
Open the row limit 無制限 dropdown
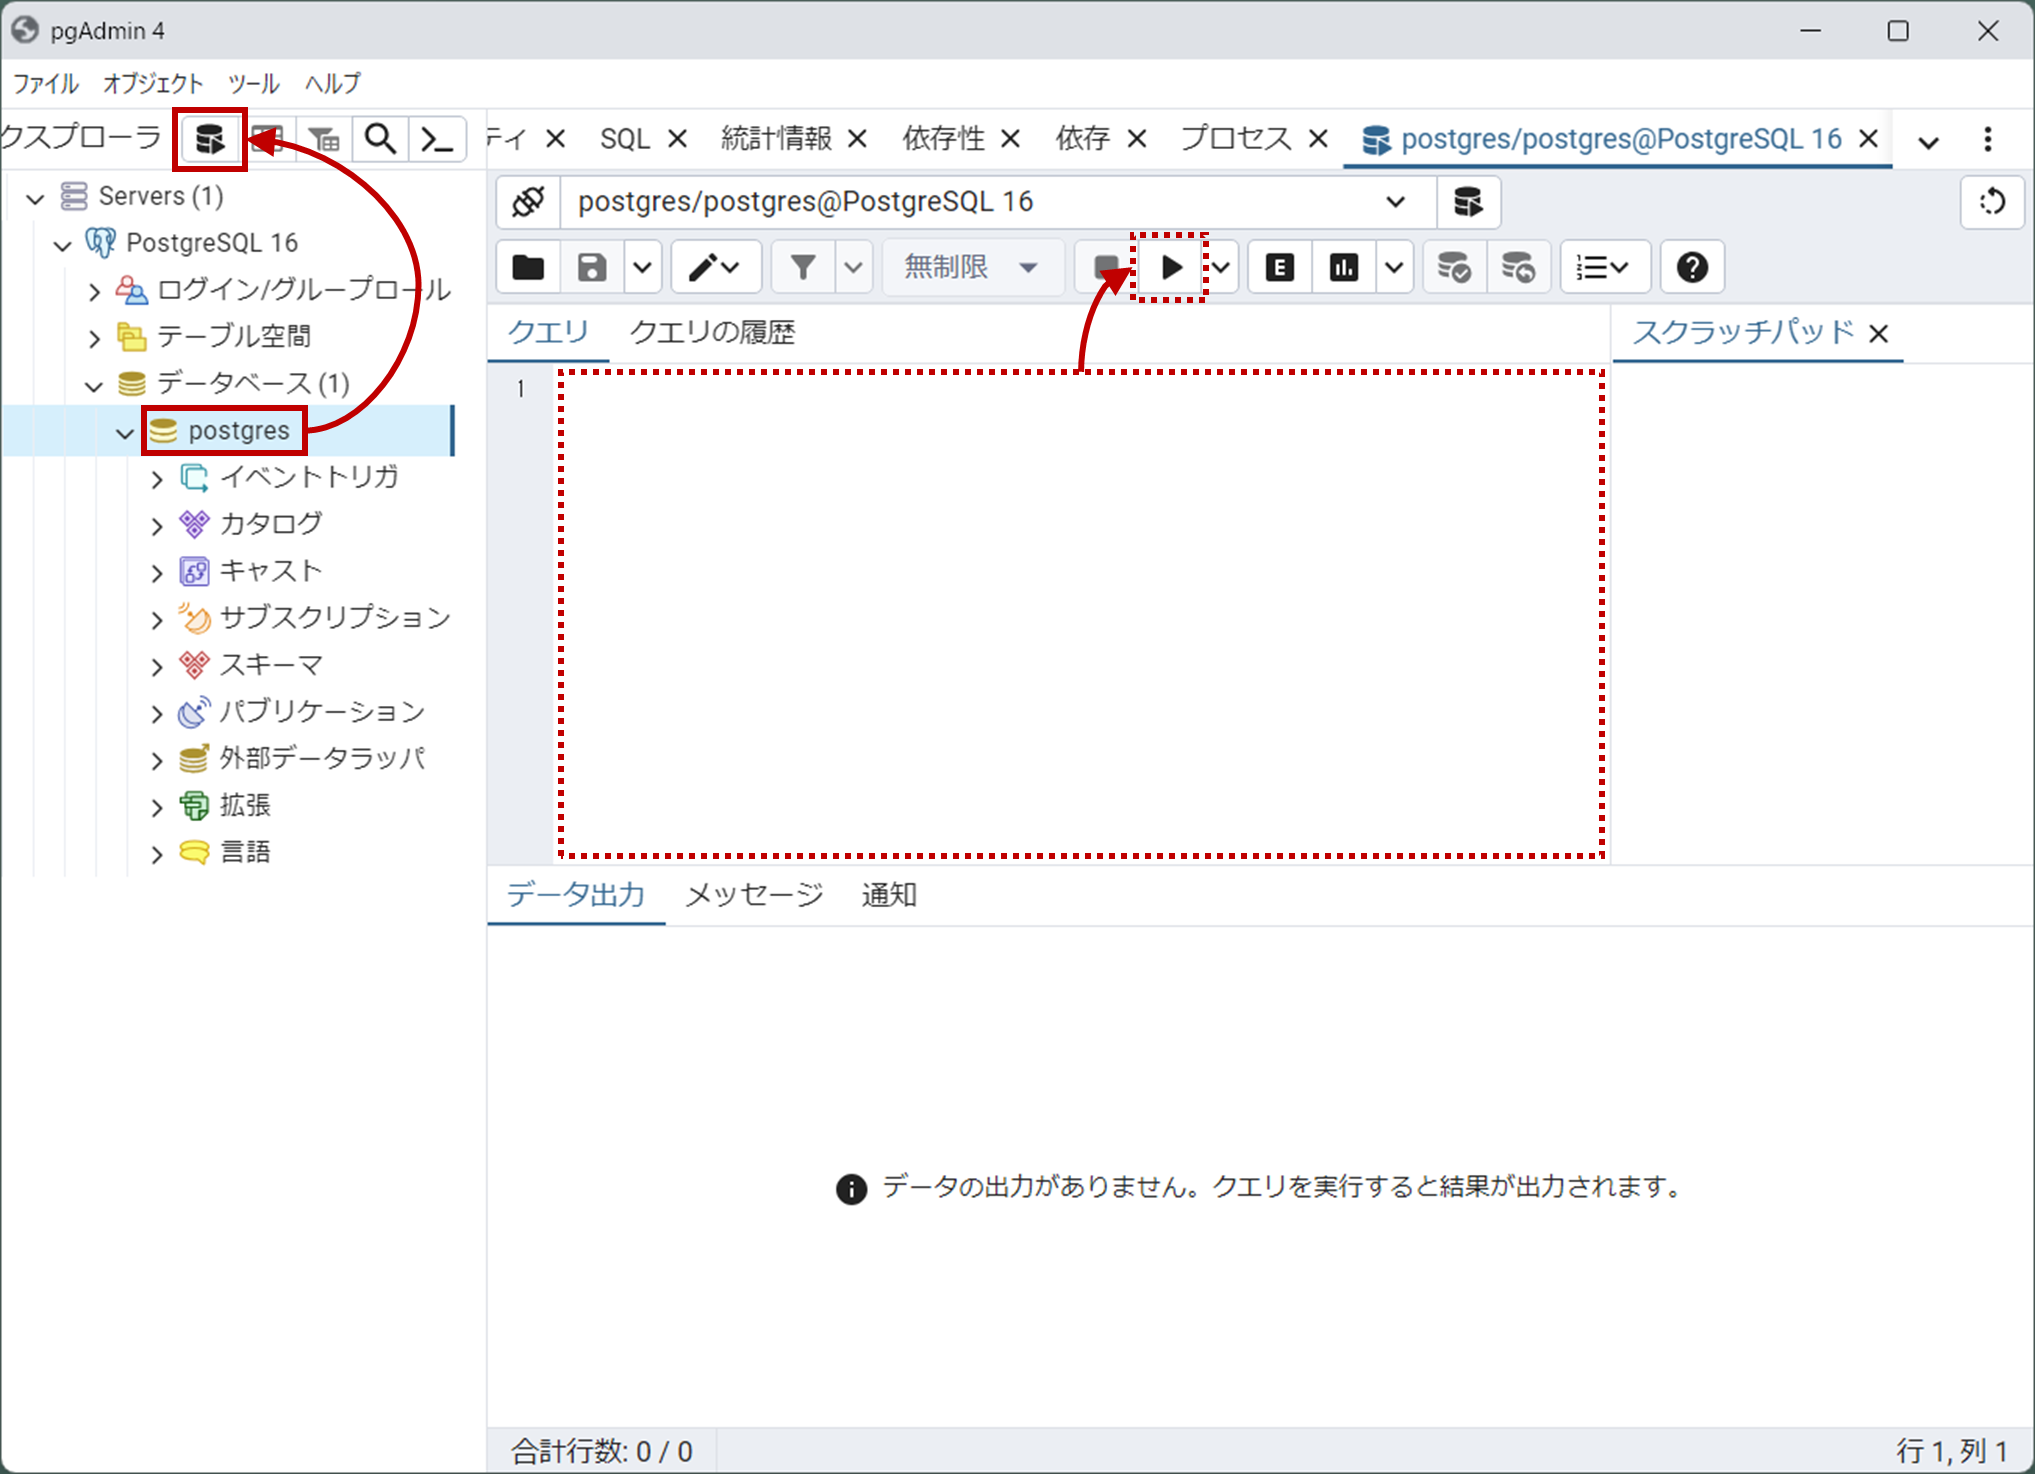click(x=972, y=267)
